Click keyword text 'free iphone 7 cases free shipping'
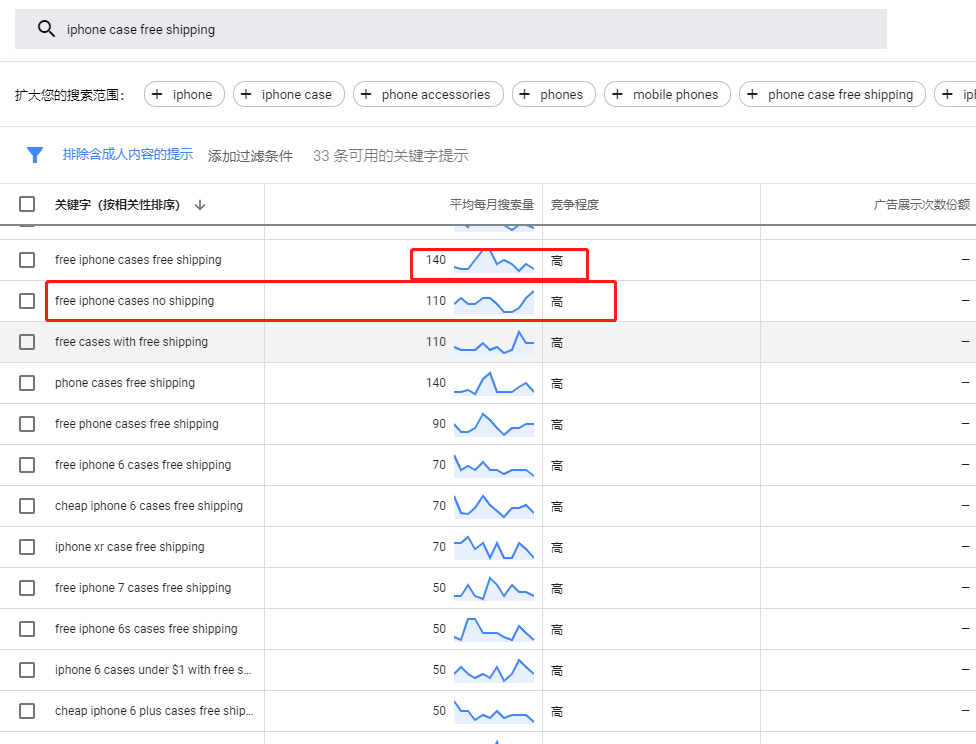Viewport: 976px width, 744px height. pyautogui.click(x=143, y=588)
